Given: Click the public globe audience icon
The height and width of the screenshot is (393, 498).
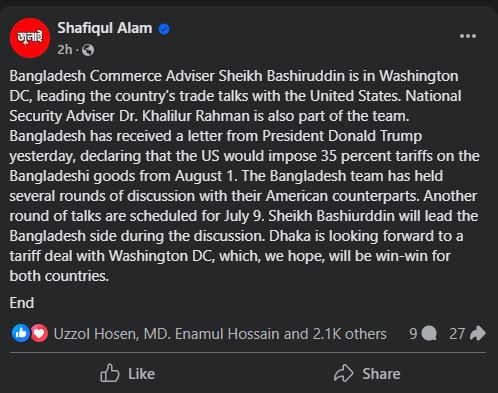Looking at the screenshot, I should click(88, 50).
